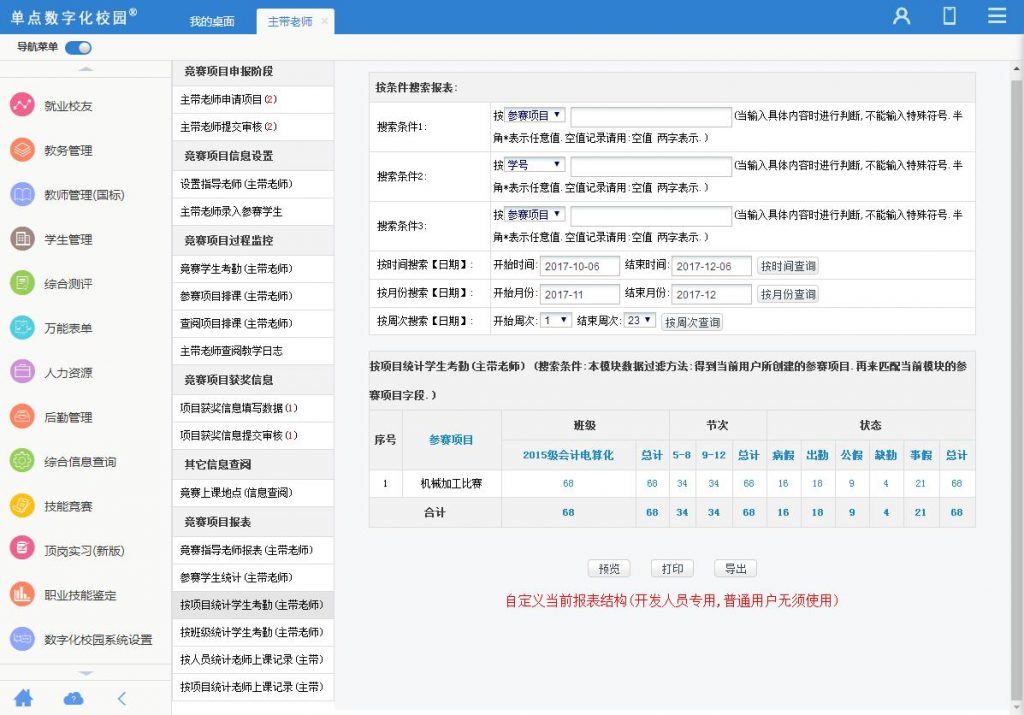Open the 教务管理 module icon
The height and width of the screenshot is (715, 1024).
22,150
